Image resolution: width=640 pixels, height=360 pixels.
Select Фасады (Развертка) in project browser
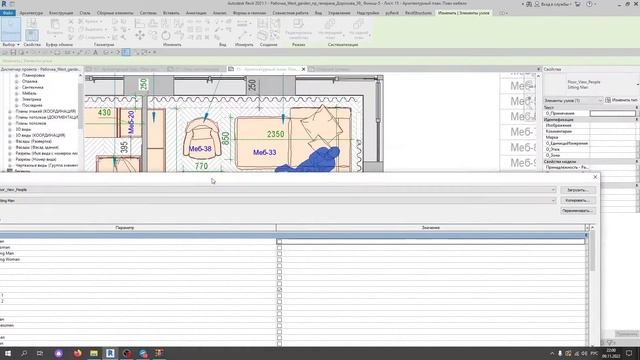click(x=33, y=141)
